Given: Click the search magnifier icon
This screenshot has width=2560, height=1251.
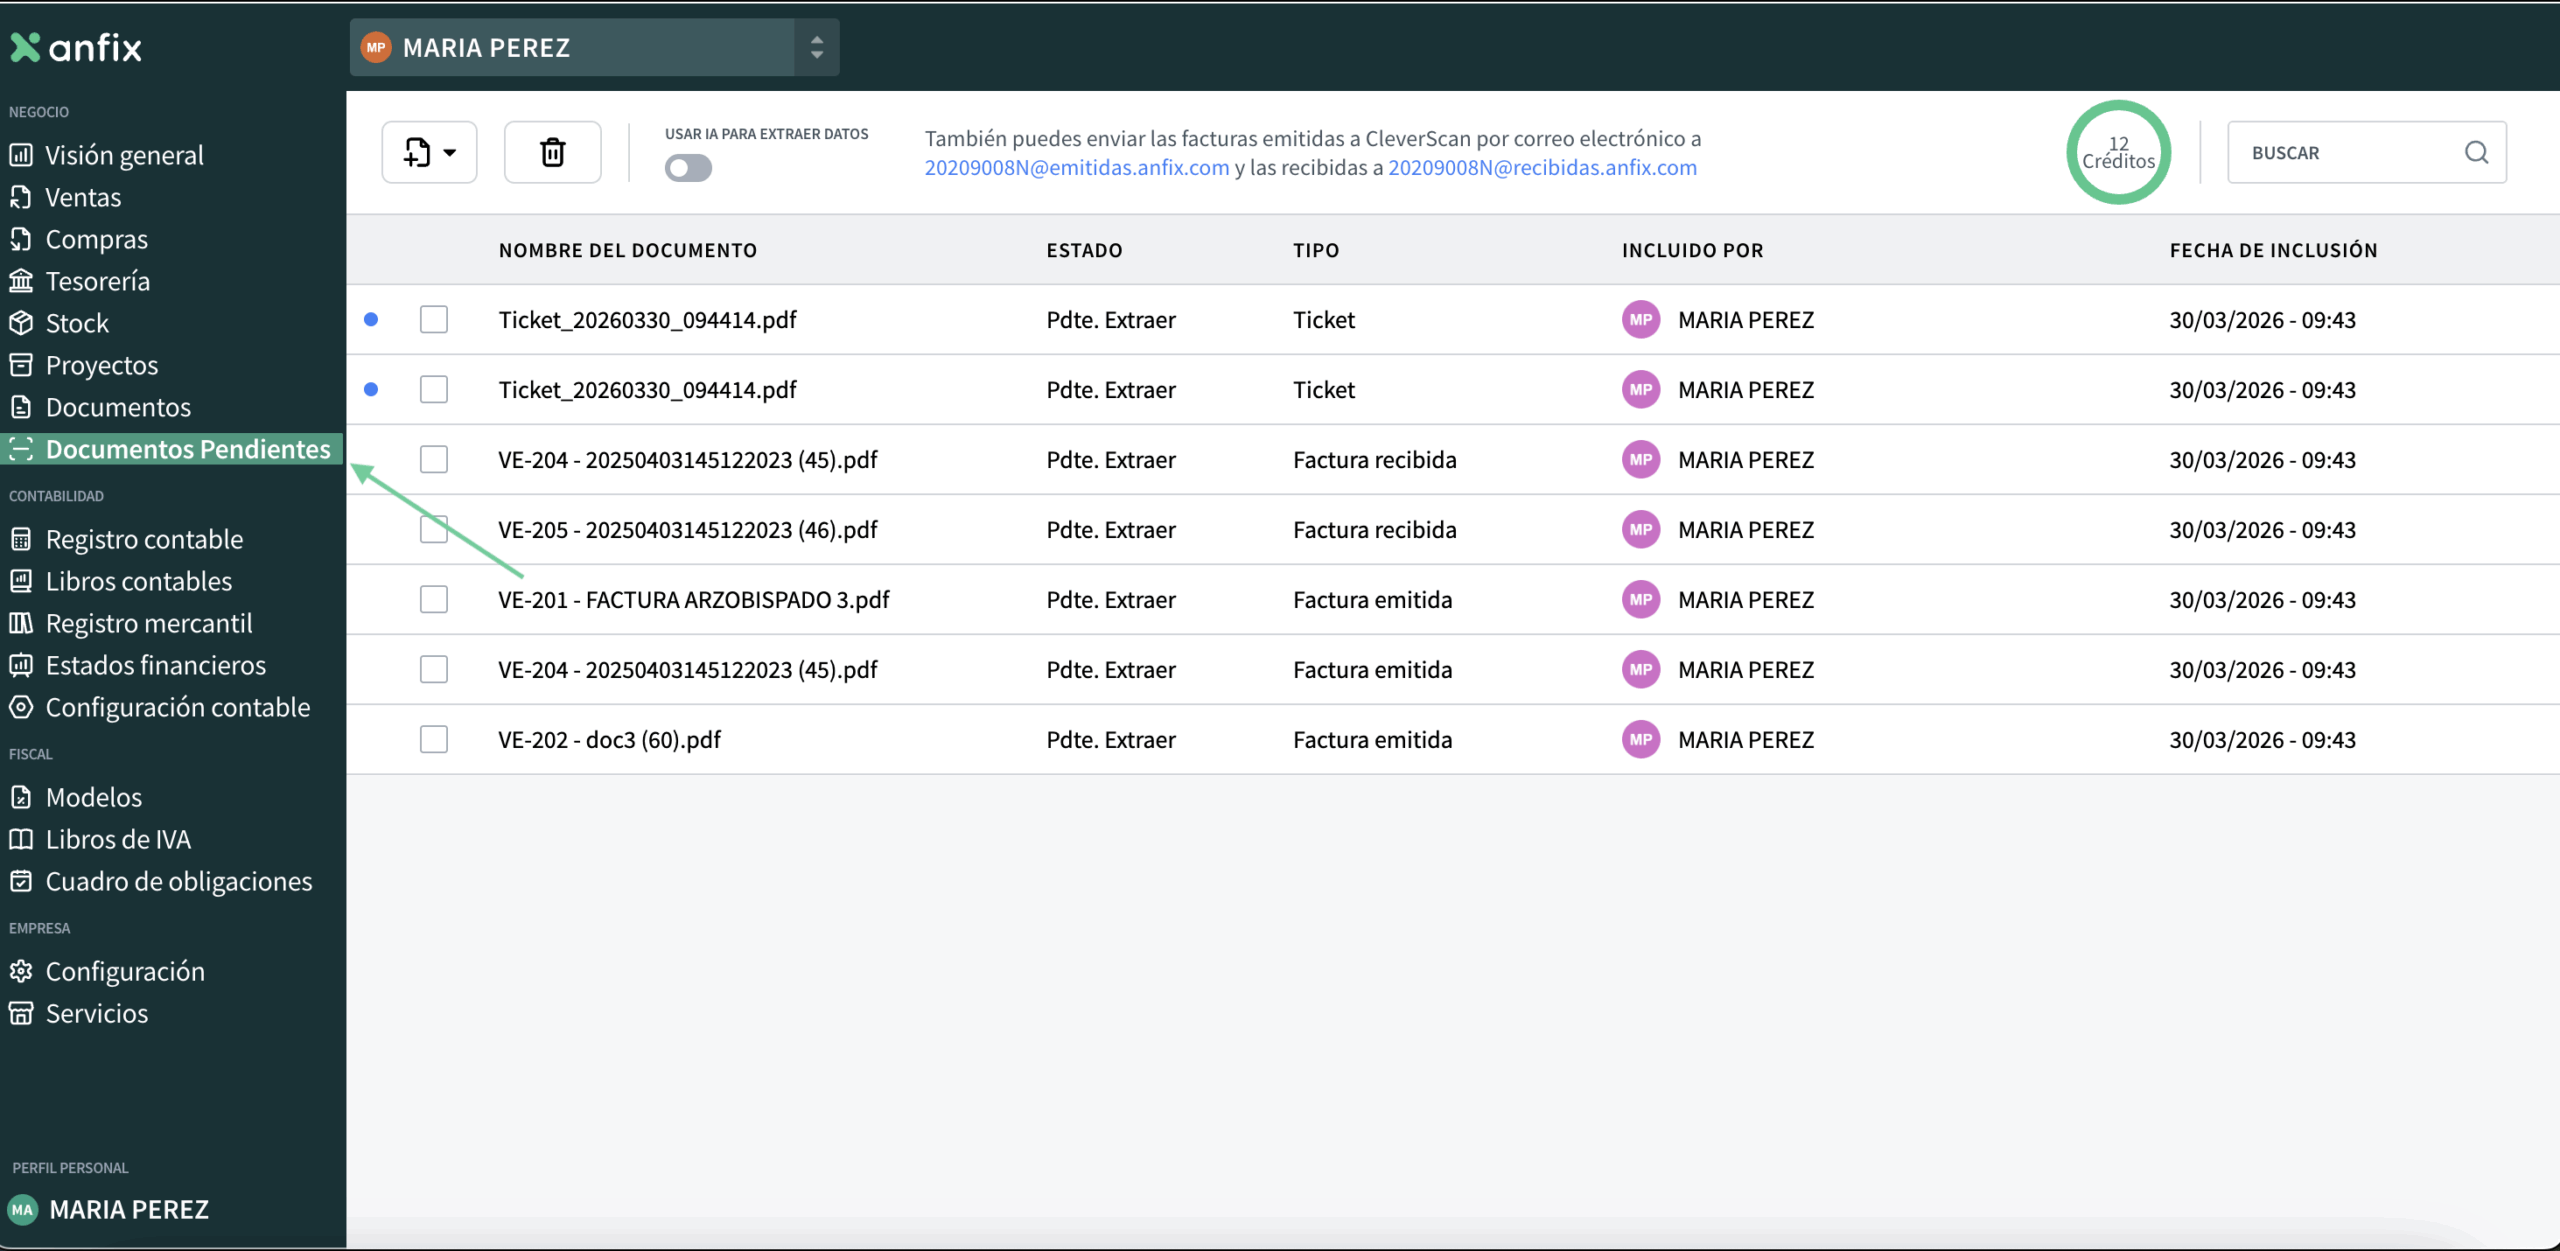Looking at the screenshot, I should [2476, 152].
